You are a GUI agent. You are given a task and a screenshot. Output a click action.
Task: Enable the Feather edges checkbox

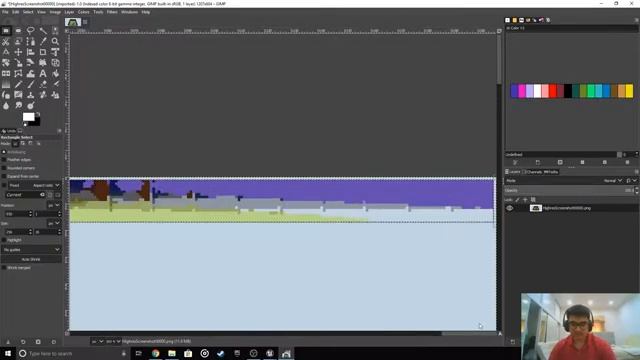click(4, 160)
